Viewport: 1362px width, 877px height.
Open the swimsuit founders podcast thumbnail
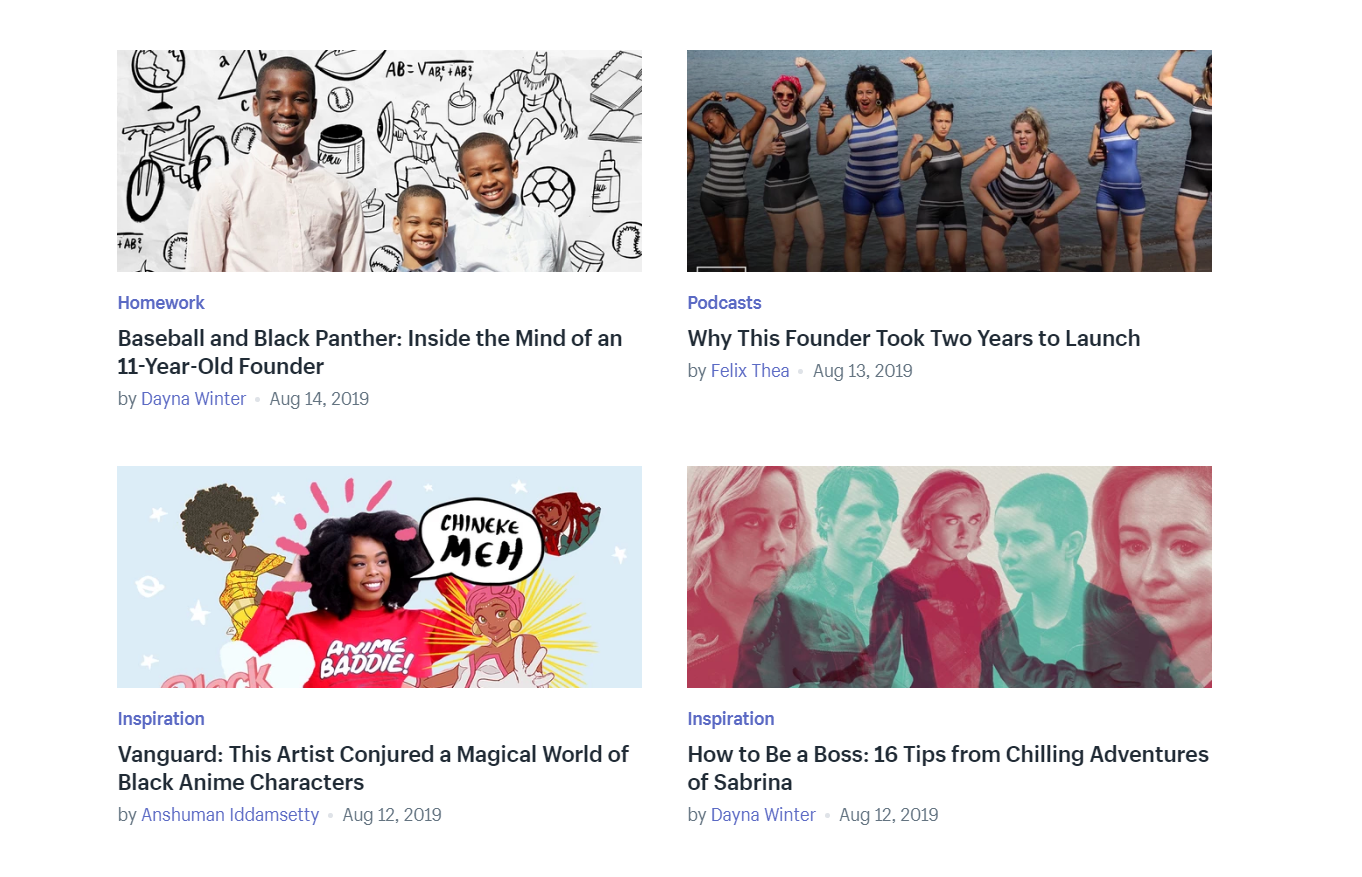point(949,161)
